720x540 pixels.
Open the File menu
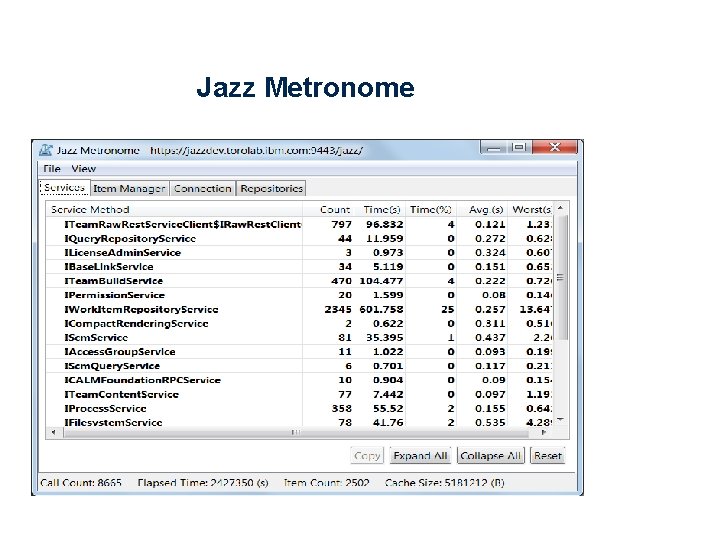tap(52, 169)
